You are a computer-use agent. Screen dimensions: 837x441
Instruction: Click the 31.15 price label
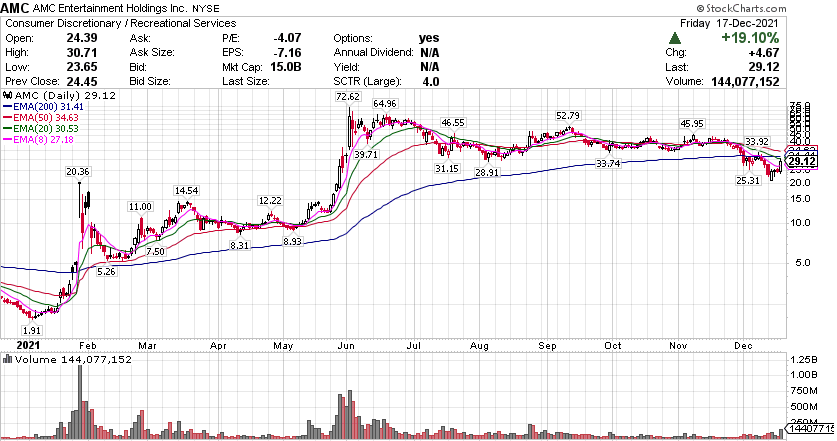(447, 169)
